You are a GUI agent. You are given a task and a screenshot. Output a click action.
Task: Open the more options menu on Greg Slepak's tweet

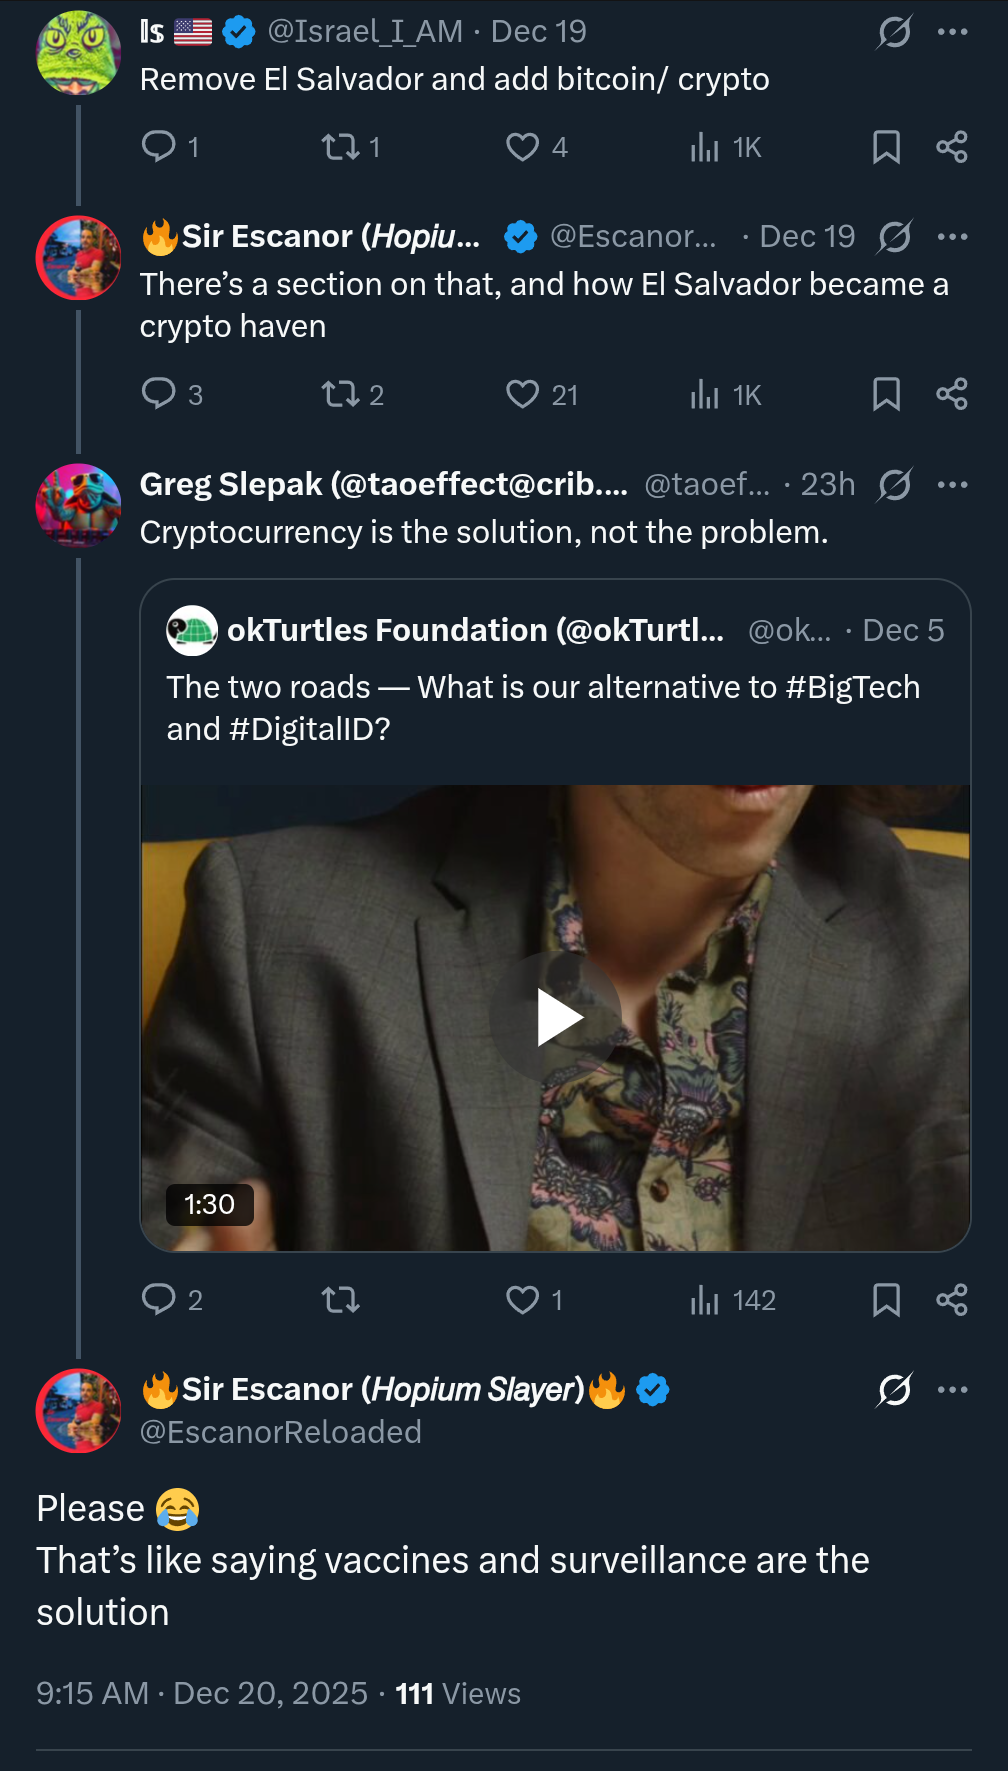[953, 484]
